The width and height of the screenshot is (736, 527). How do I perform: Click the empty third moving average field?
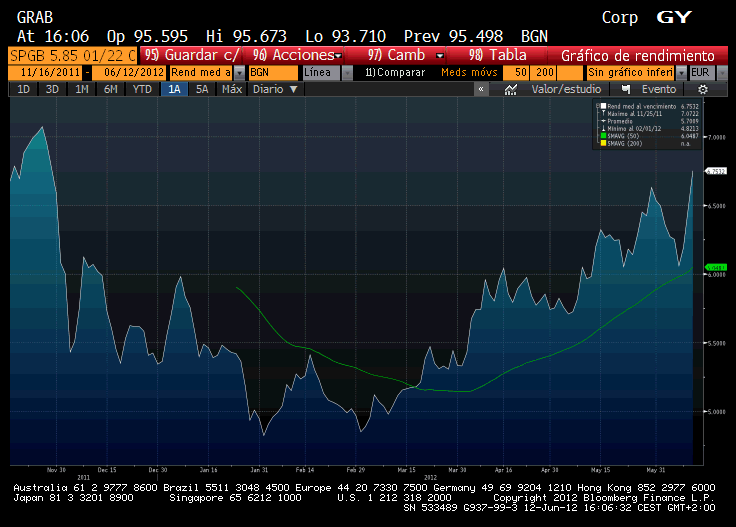pos(570,72)
